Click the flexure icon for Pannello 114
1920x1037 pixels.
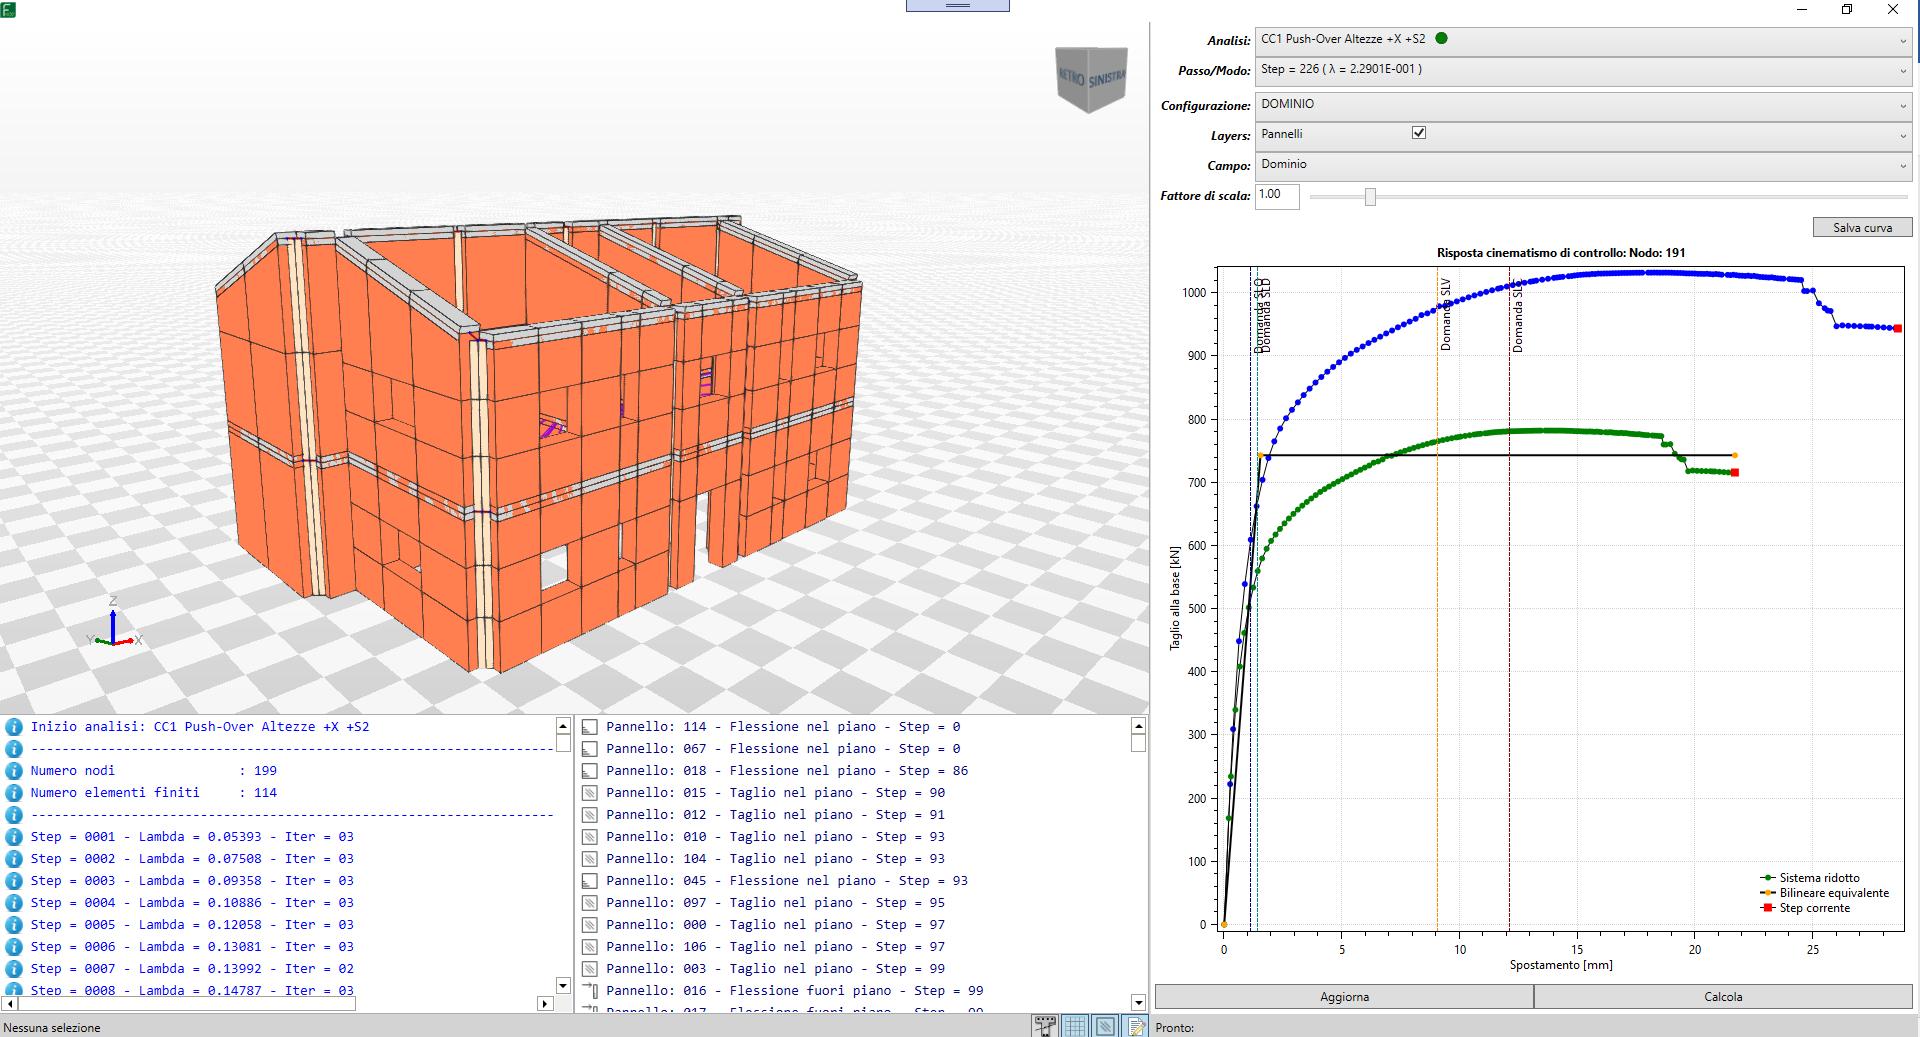(590, 727)
